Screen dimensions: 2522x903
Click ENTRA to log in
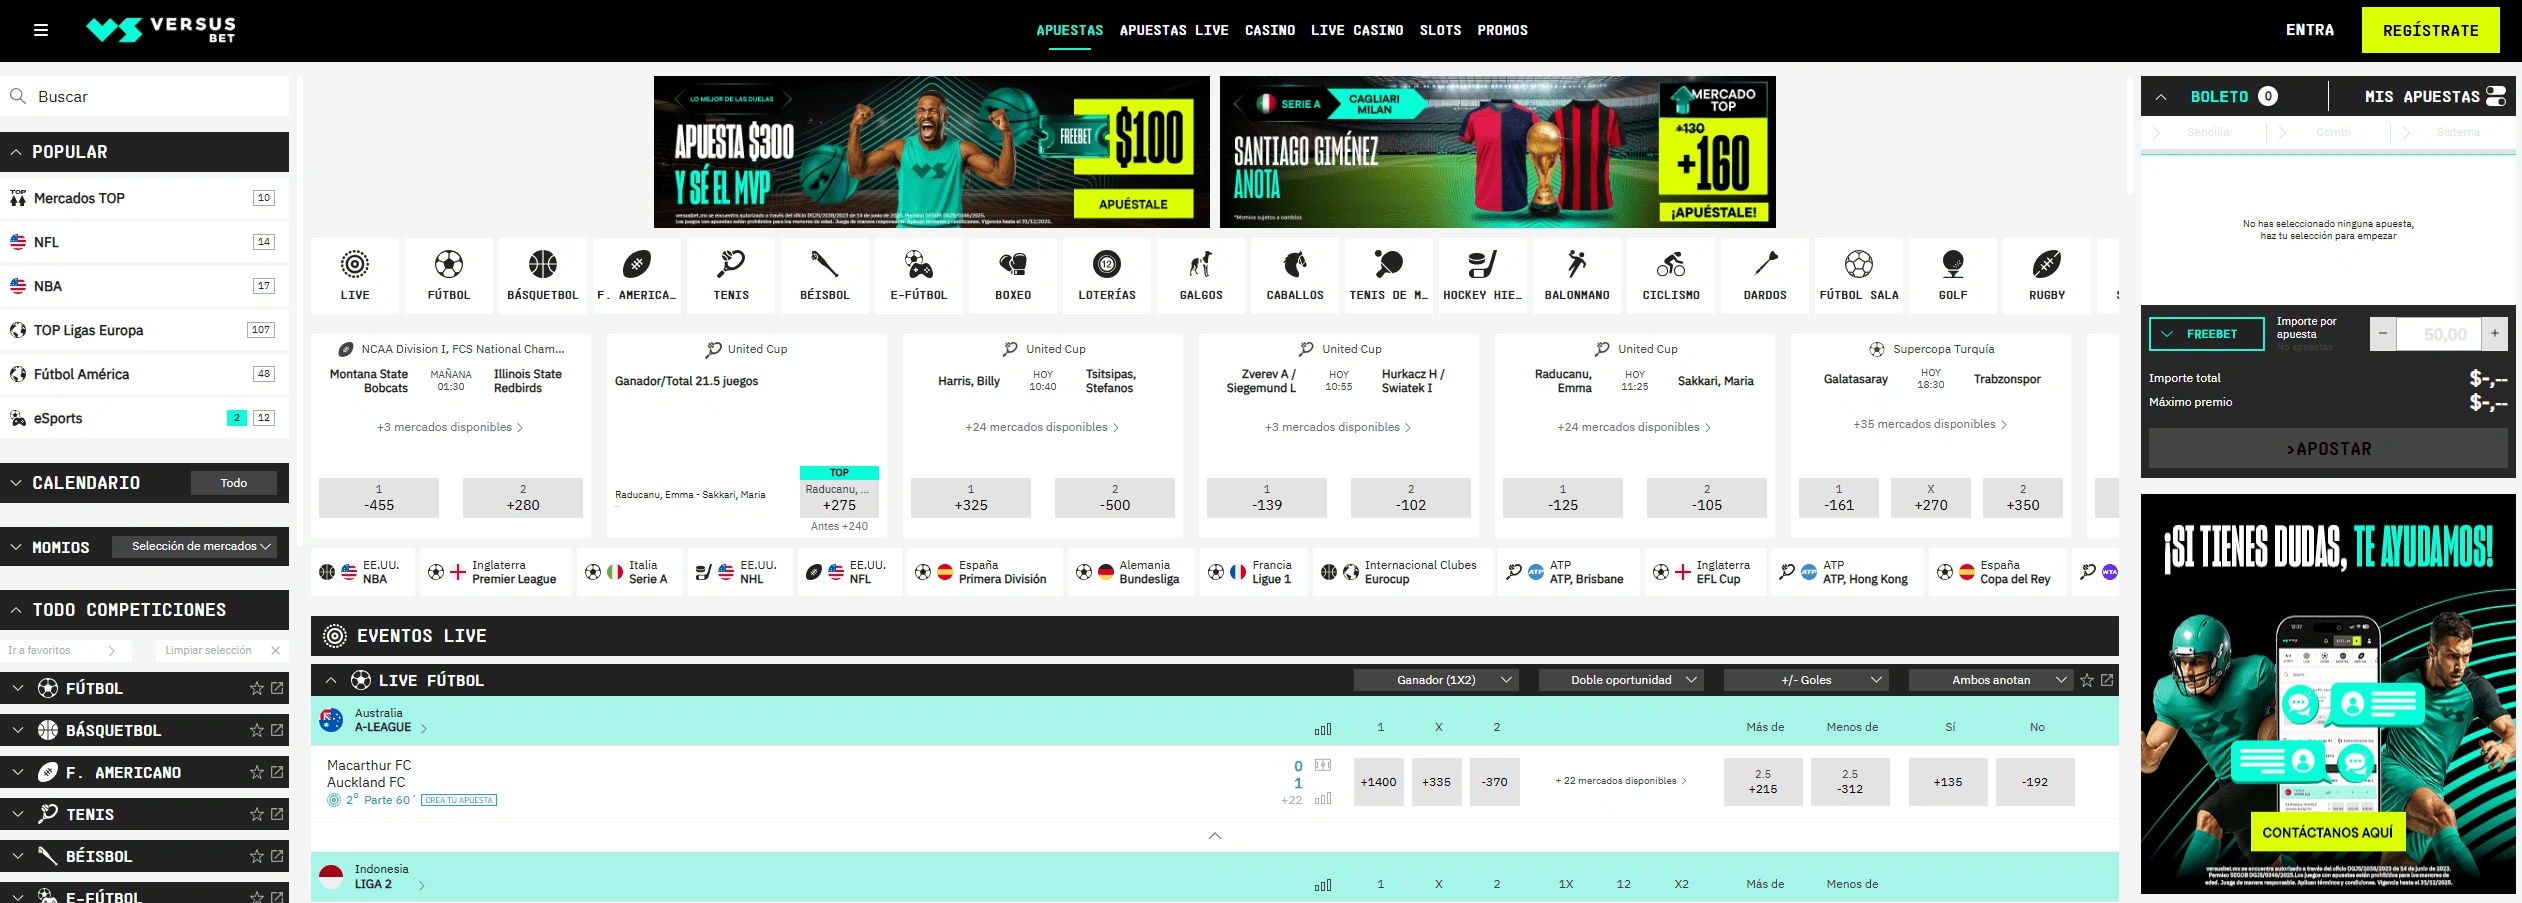click(2309, 30)
